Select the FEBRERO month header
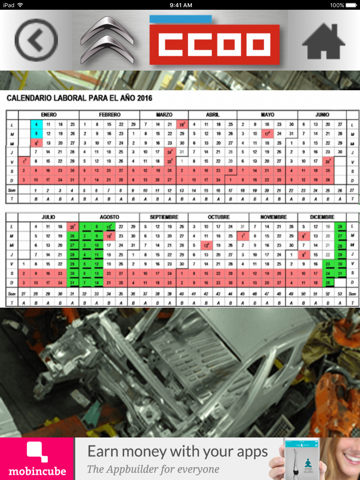Screen dimensions: 360x480 (x=110, y=115)
